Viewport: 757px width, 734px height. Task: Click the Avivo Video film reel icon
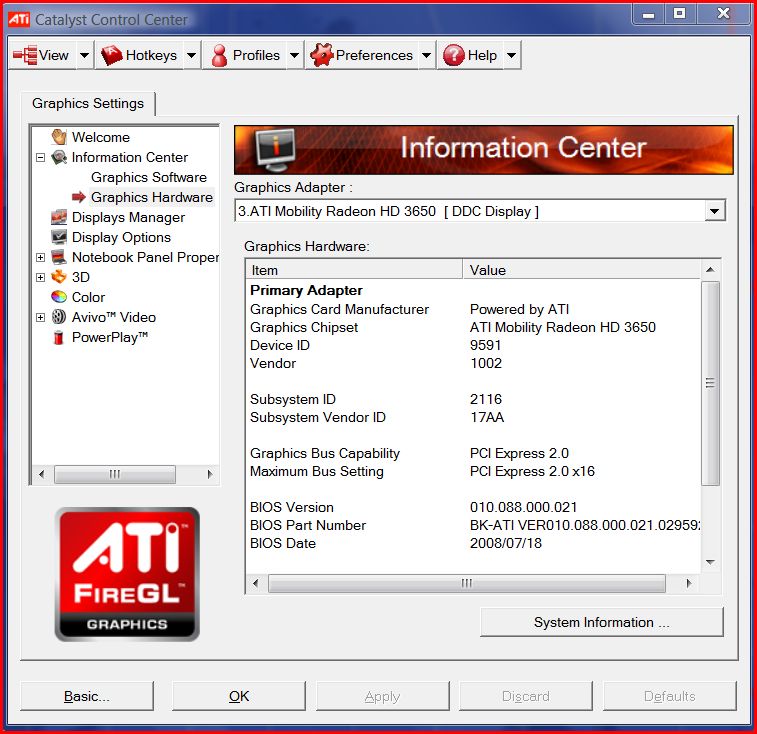tap(59, 317)
